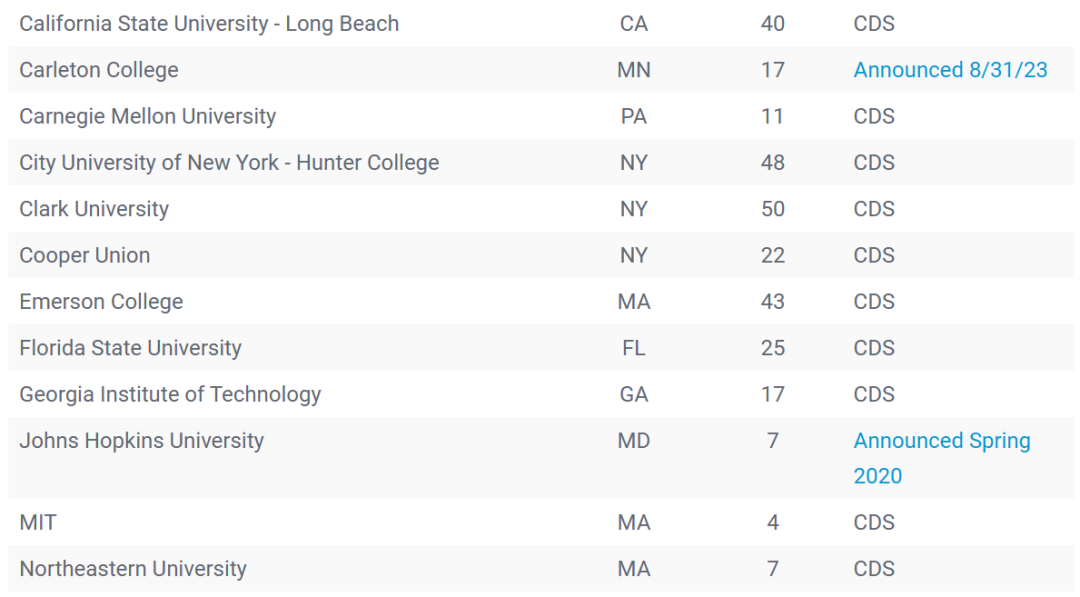Open the Announced Spring 2020 link
Screen dimensions: 1080x597
[942, 458]
